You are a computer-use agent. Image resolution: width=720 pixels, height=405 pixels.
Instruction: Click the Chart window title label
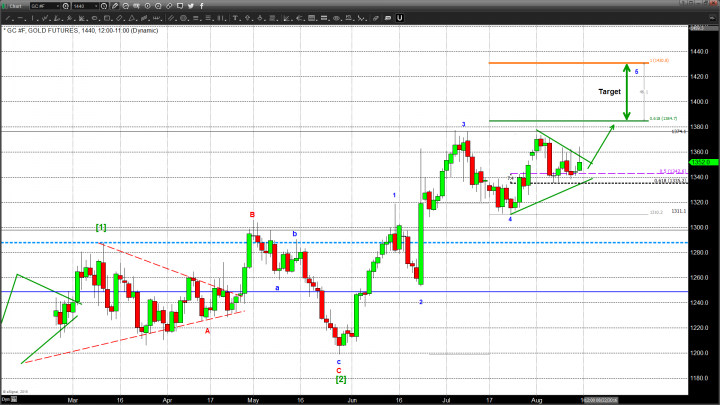click(16, 6)
